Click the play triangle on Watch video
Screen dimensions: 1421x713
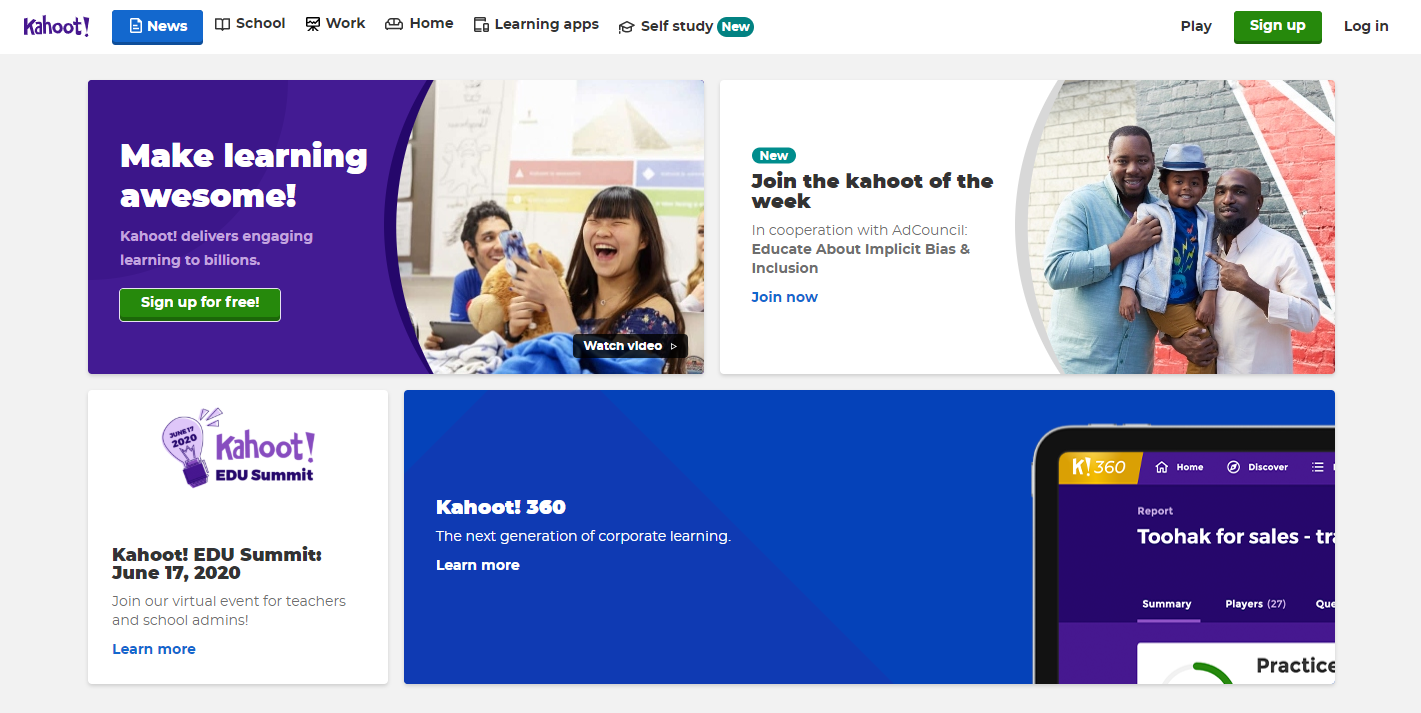tap(674, 346)
